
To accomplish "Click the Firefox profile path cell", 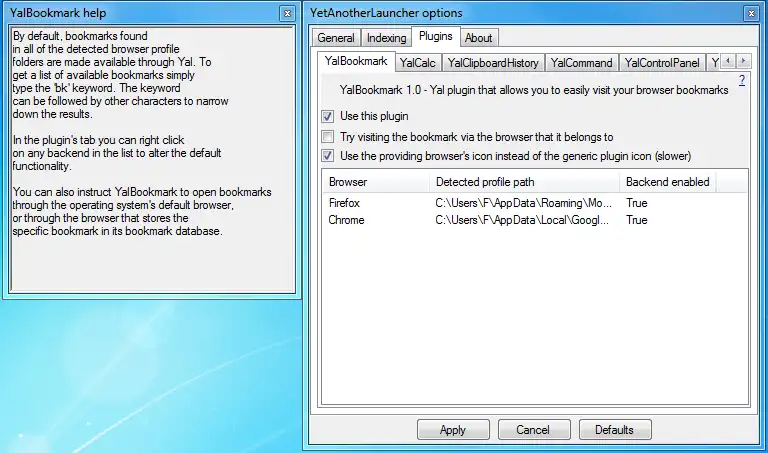I will (x=524, y=203).
